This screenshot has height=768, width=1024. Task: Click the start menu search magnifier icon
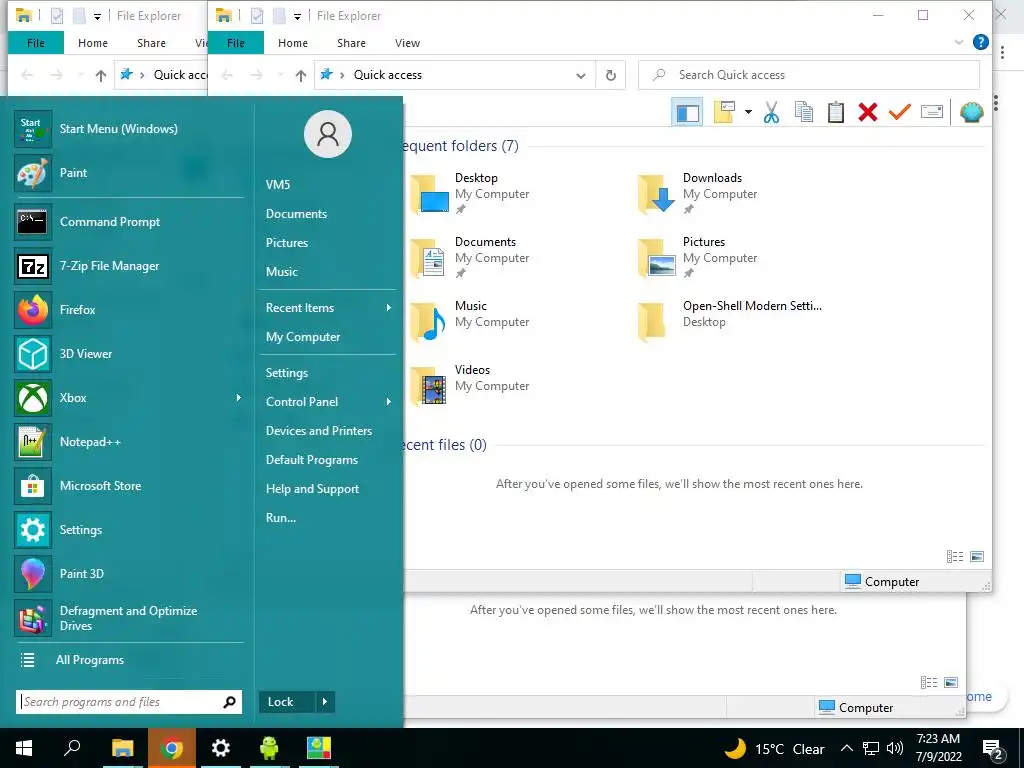point(229,702)
